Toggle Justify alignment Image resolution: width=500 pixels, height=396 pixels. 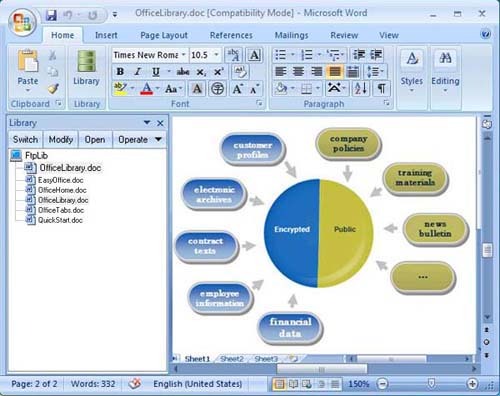(x=335, y=72)
